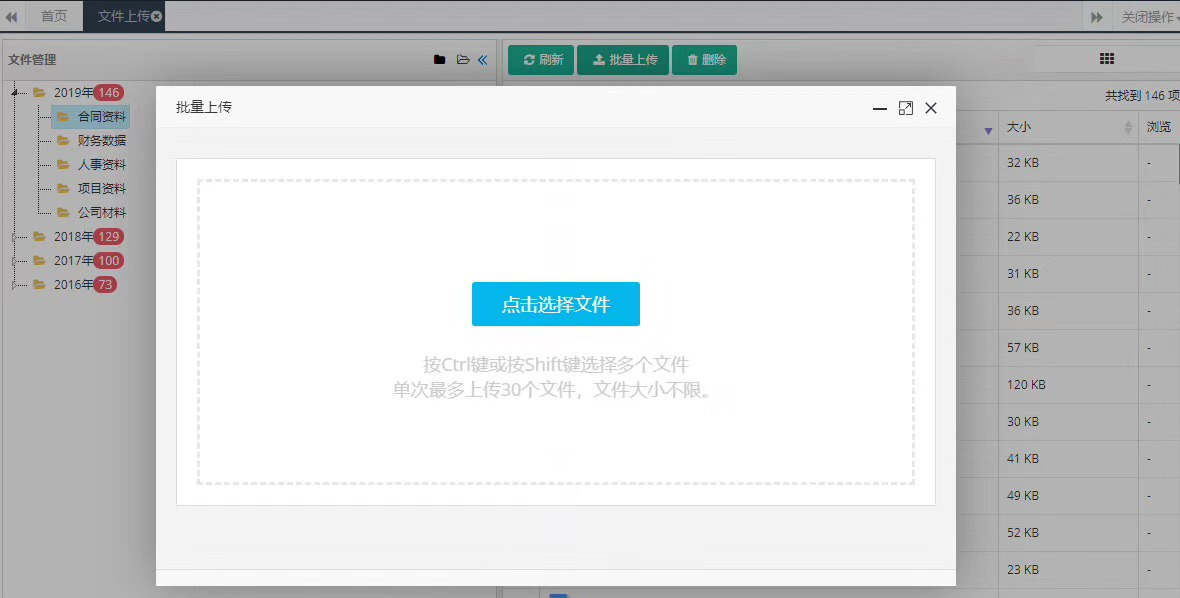Click the 点击选择文件 button
This screenshot has width=1180, height=598.
555,304
